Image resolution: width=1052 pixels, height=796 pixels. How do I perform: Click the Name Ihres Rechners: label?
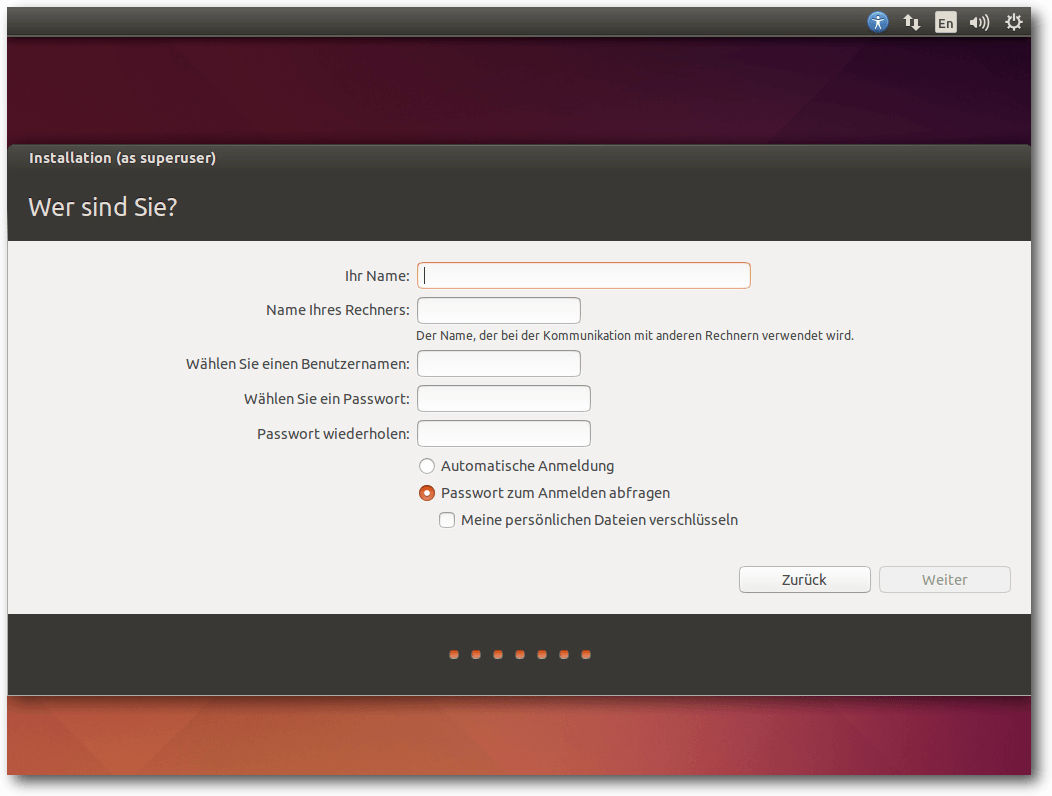coord(337,310)
